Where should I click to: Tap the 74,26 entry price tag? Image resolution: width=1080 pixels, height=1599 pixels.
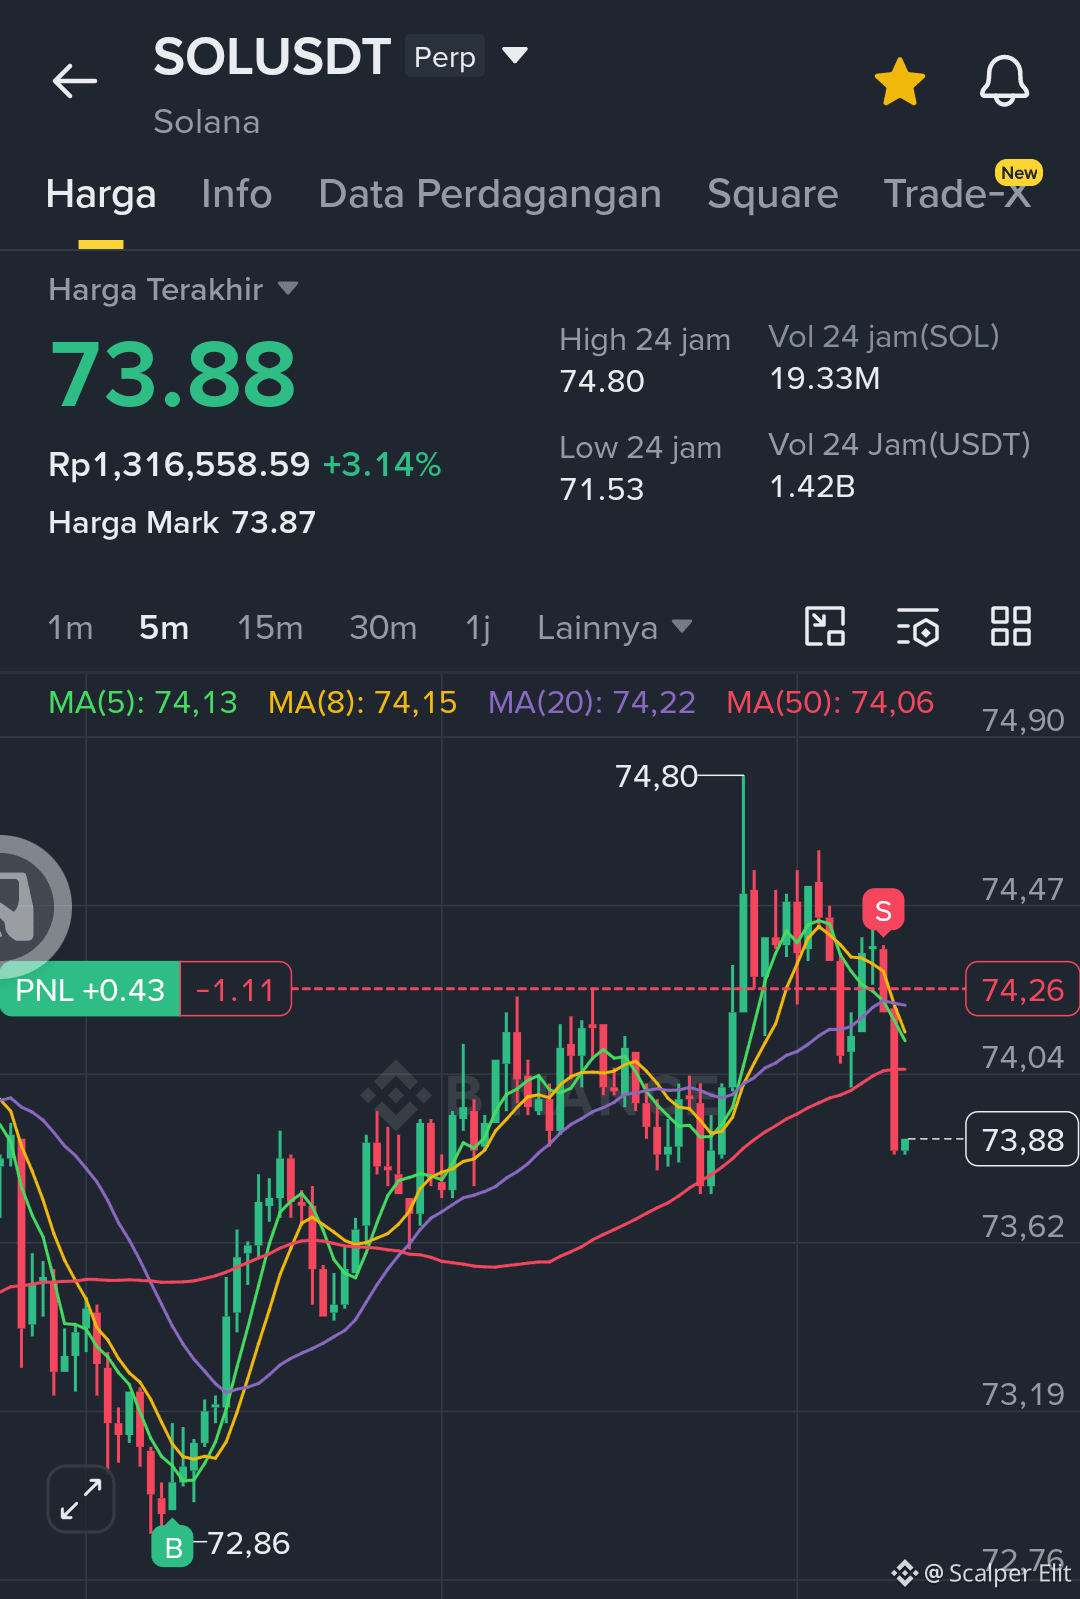(x=1022, y=990)
